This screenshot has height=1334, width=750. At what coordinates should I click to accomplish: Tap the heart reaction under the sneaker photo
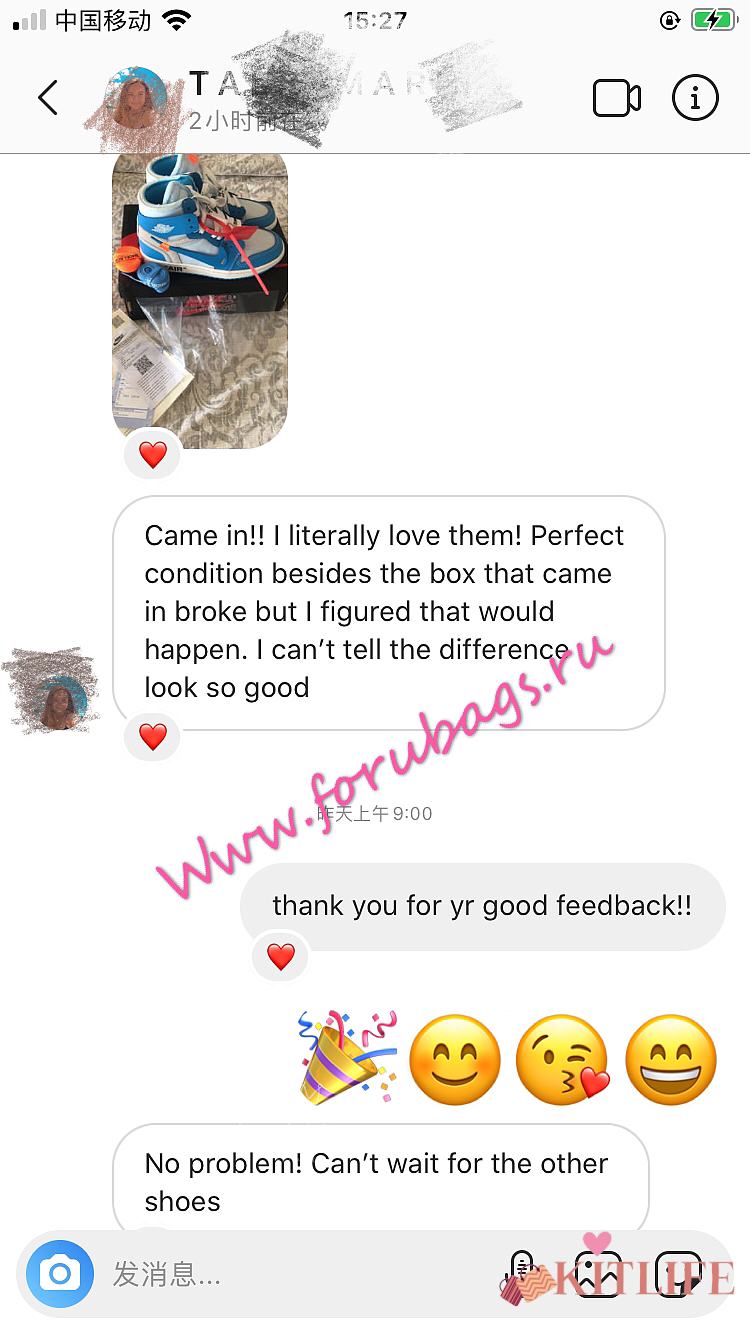(x=152, y=455)
